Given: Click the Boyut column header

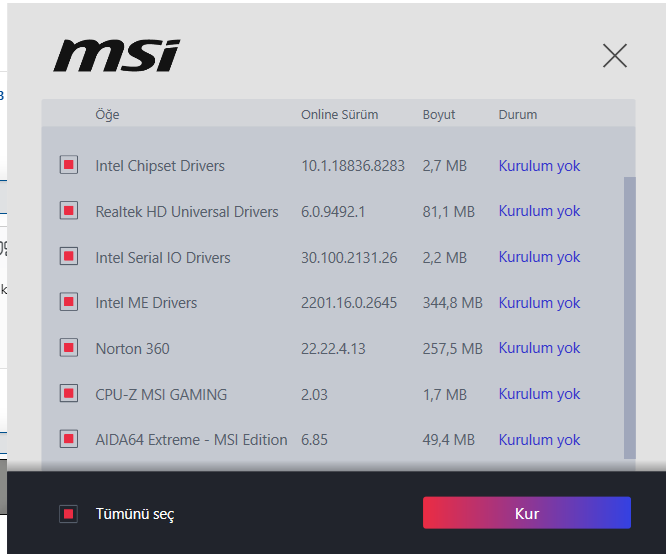Looking at the screenshot, I should point(439,115).
